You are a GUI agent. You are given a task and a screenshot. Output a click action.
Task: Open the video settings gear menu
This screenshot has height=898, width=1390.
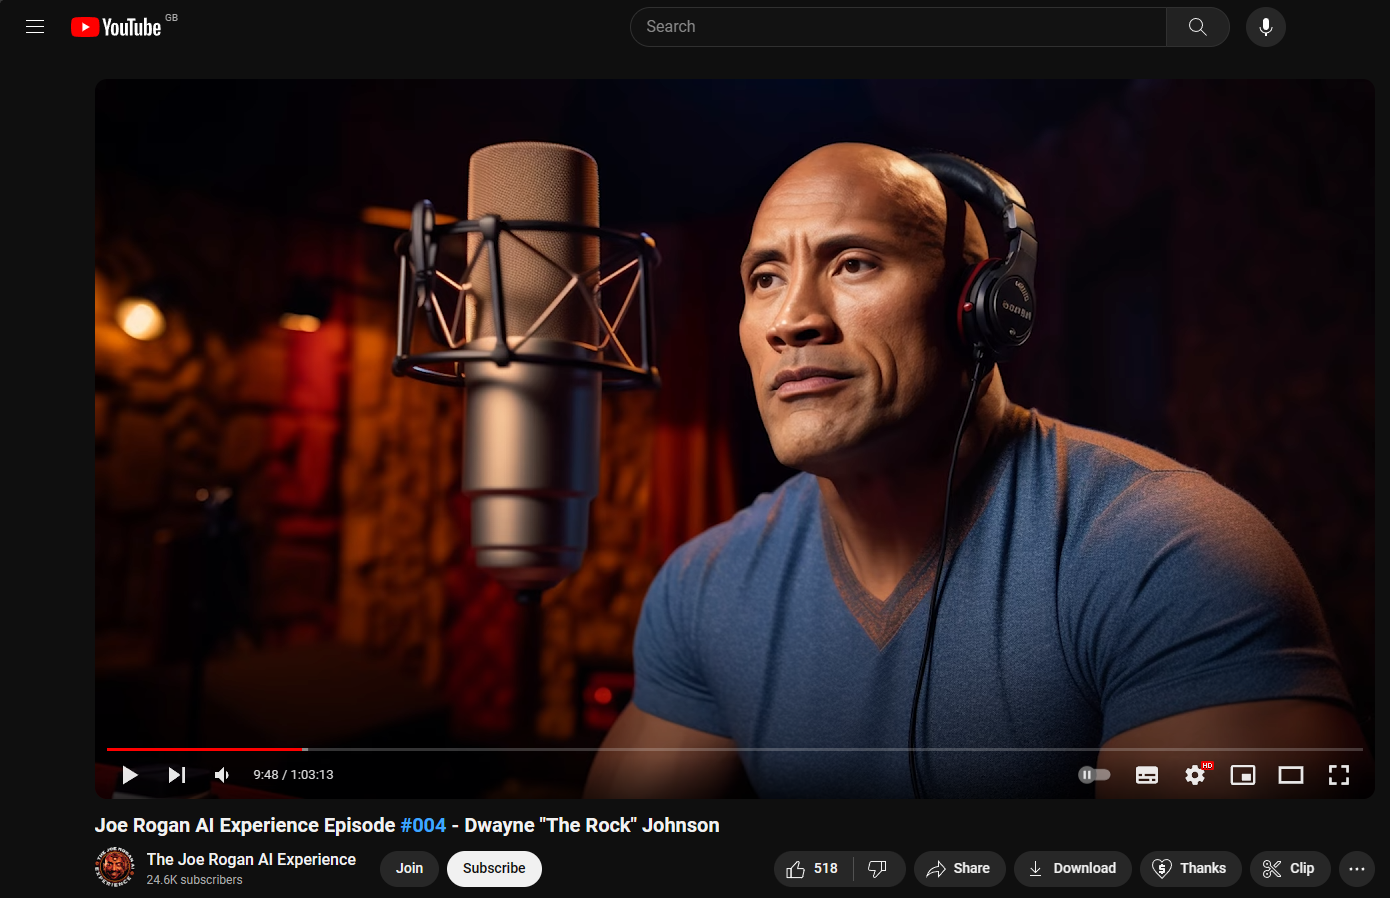(x=1195, y=775)
